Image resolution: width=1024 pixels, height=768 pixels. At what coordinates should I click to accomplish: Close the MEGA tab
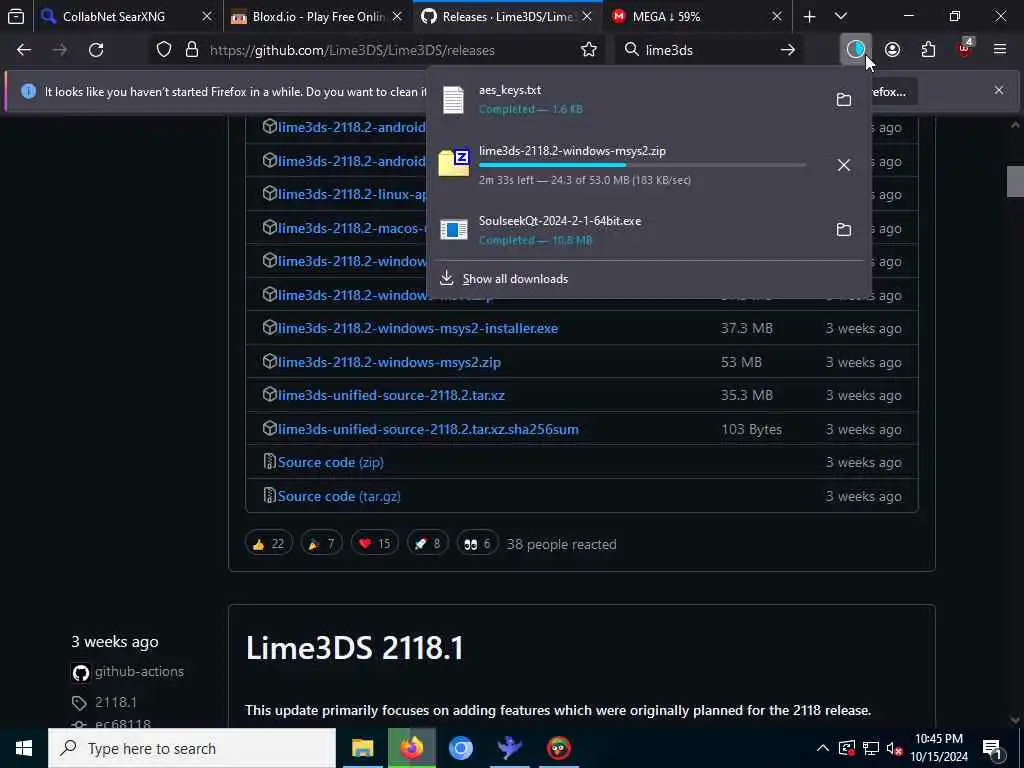click(x=776, y=16)
